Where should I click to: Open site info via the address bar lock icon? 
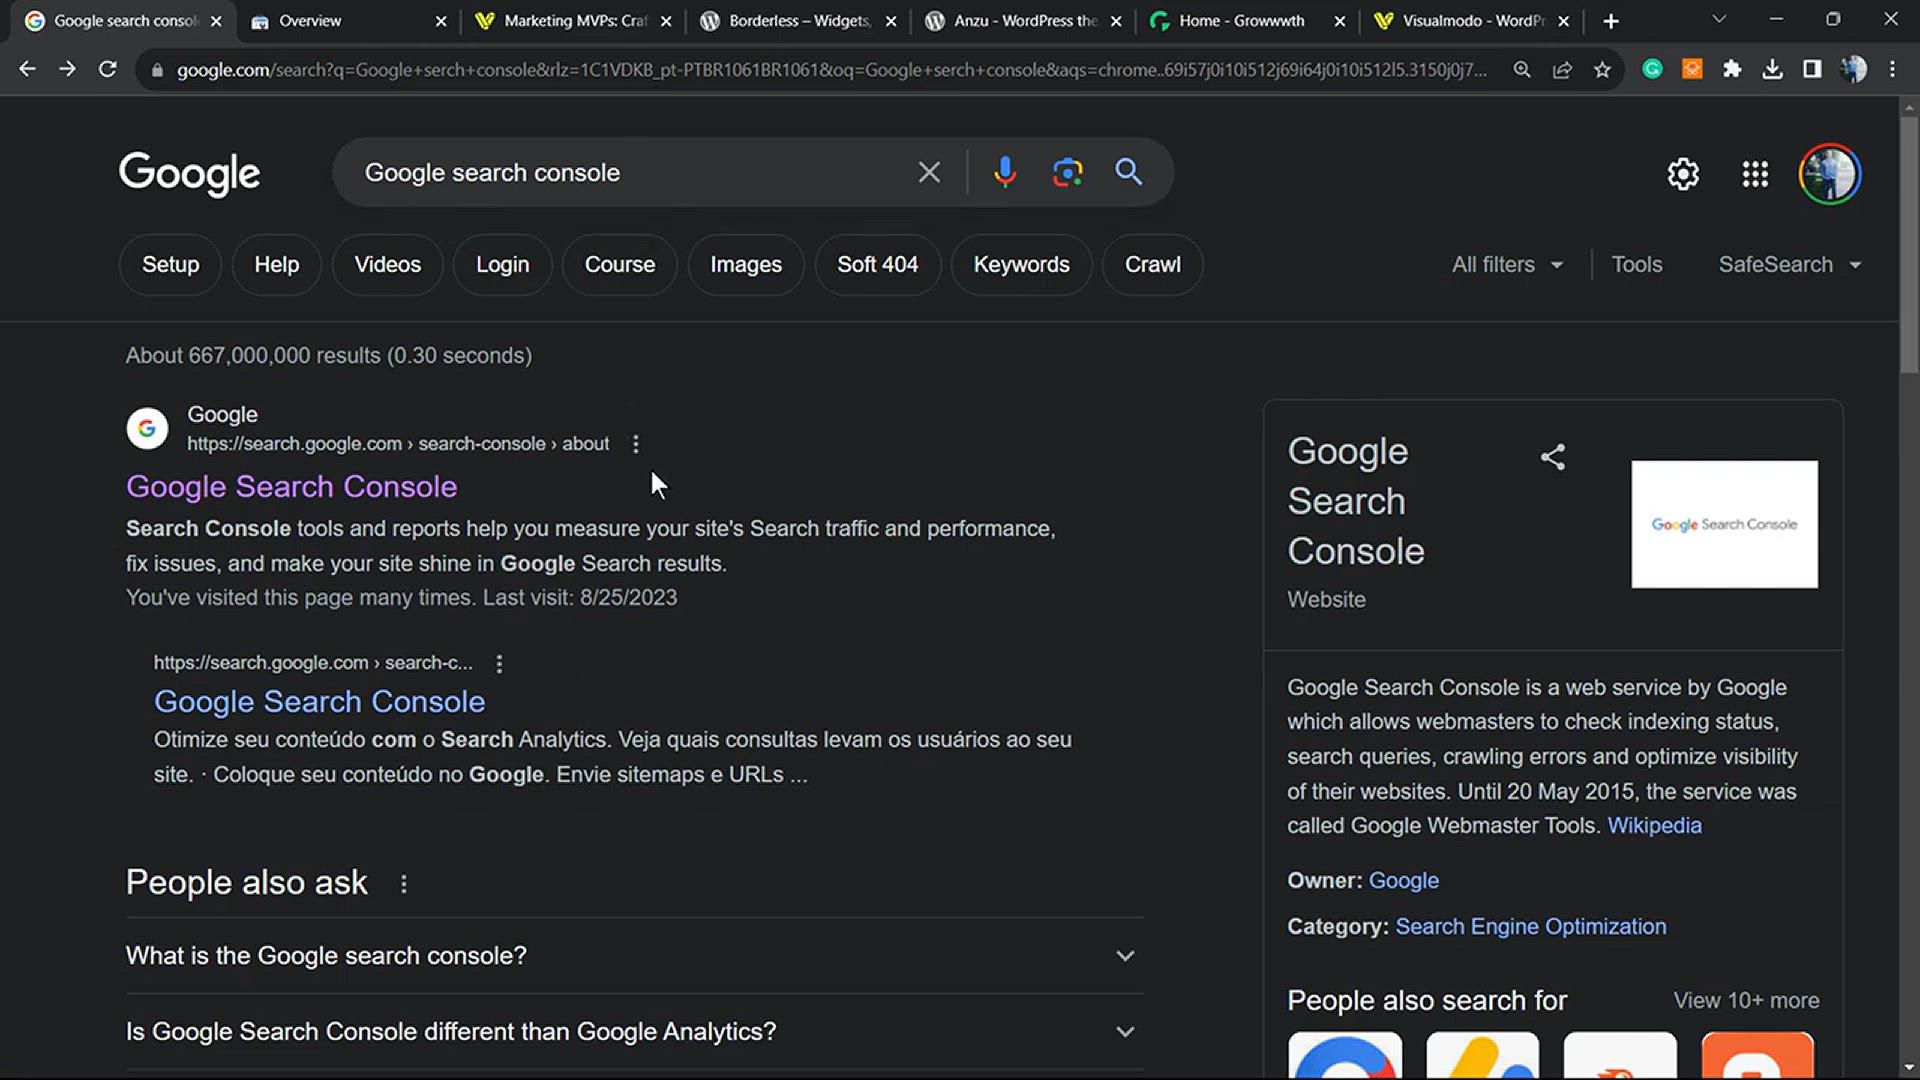[157, 70]
